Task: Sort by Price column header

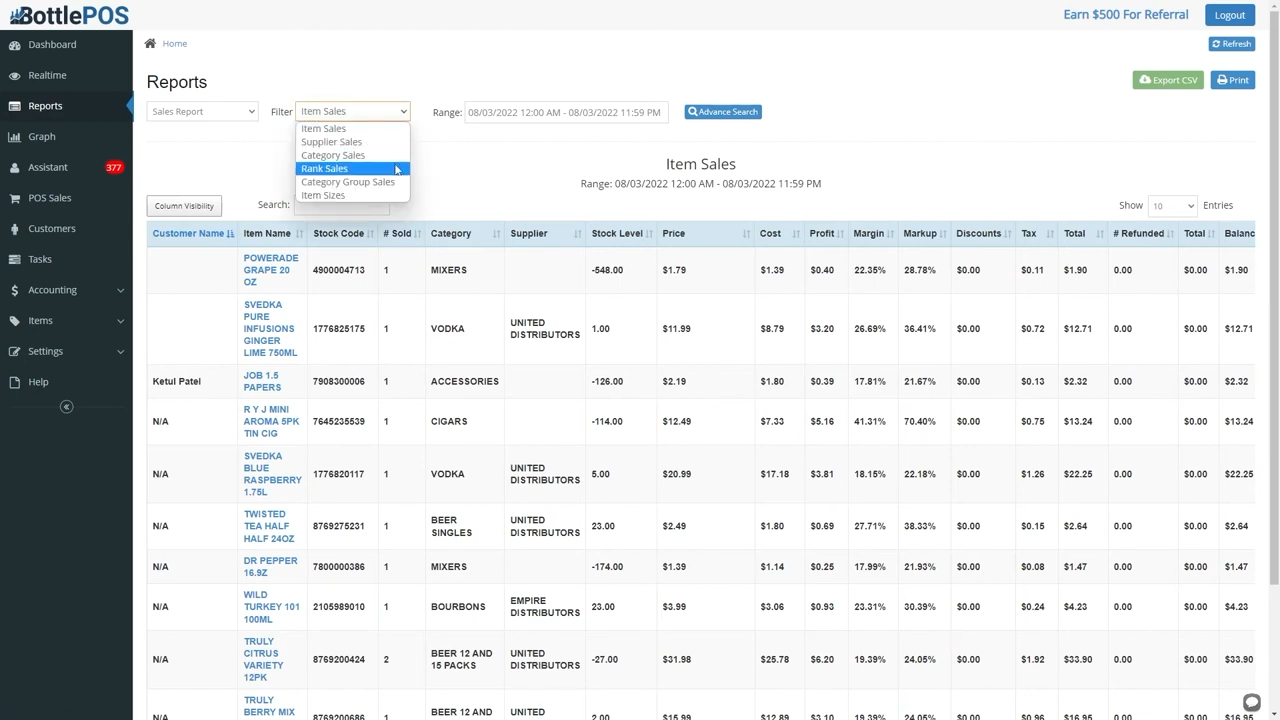Action: [x=705, y=234]
